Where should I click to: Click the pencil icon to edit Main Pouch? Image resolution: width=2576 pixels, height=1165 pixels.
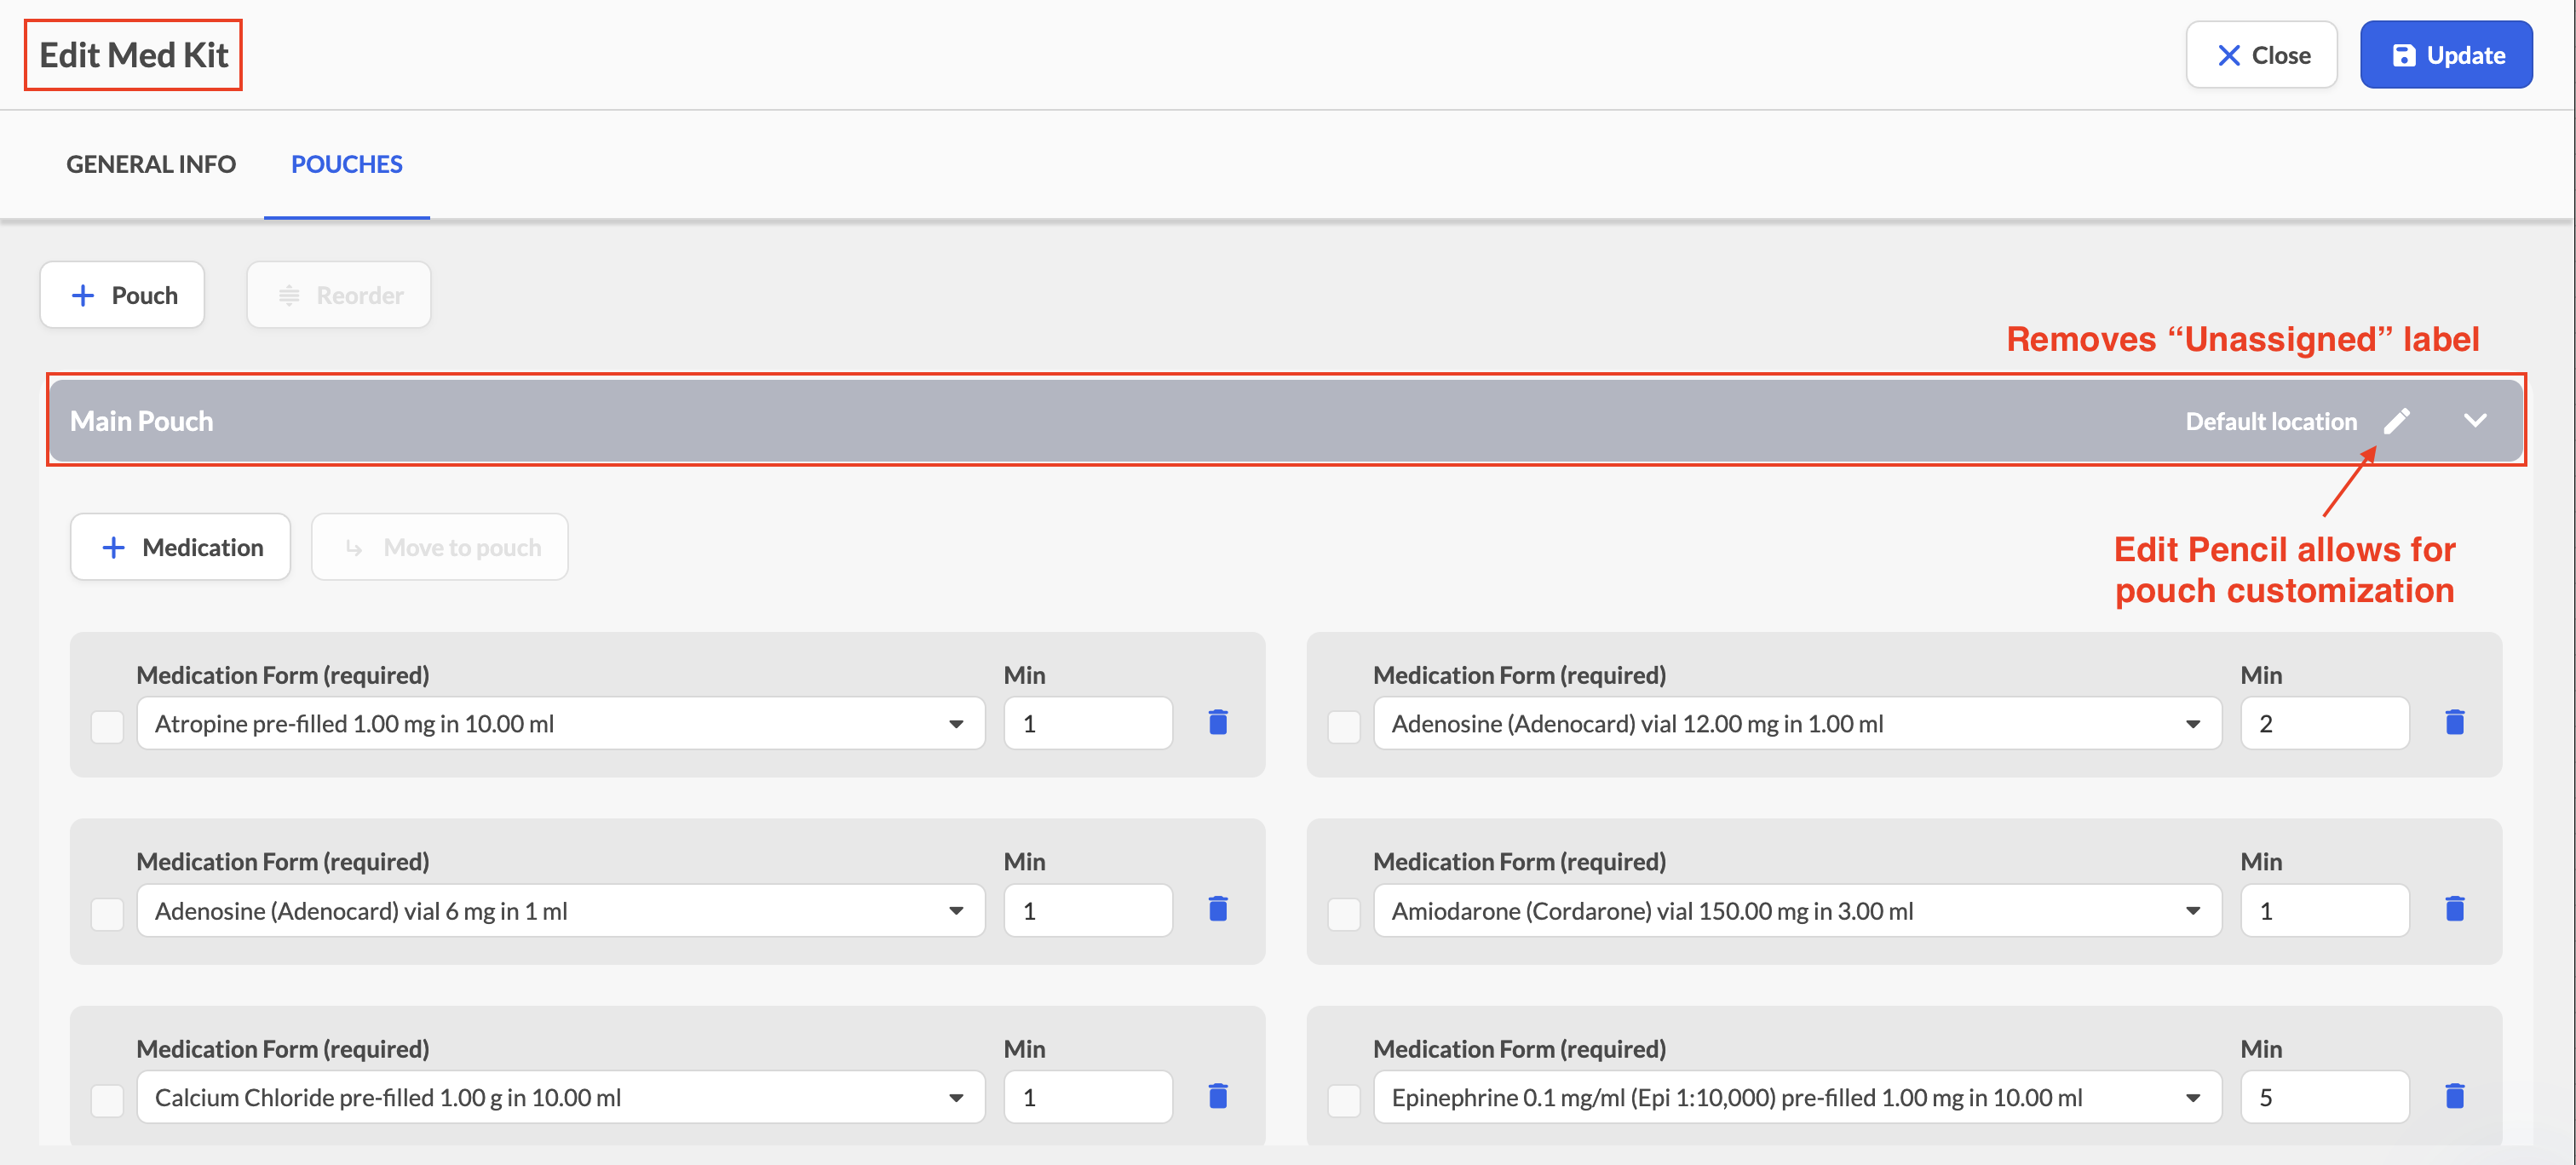[x=2397, y=421]
